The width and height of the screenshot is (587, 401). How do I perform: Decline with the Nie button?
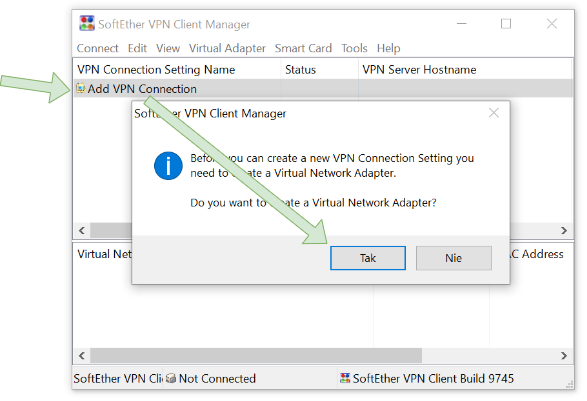(453, 258)
